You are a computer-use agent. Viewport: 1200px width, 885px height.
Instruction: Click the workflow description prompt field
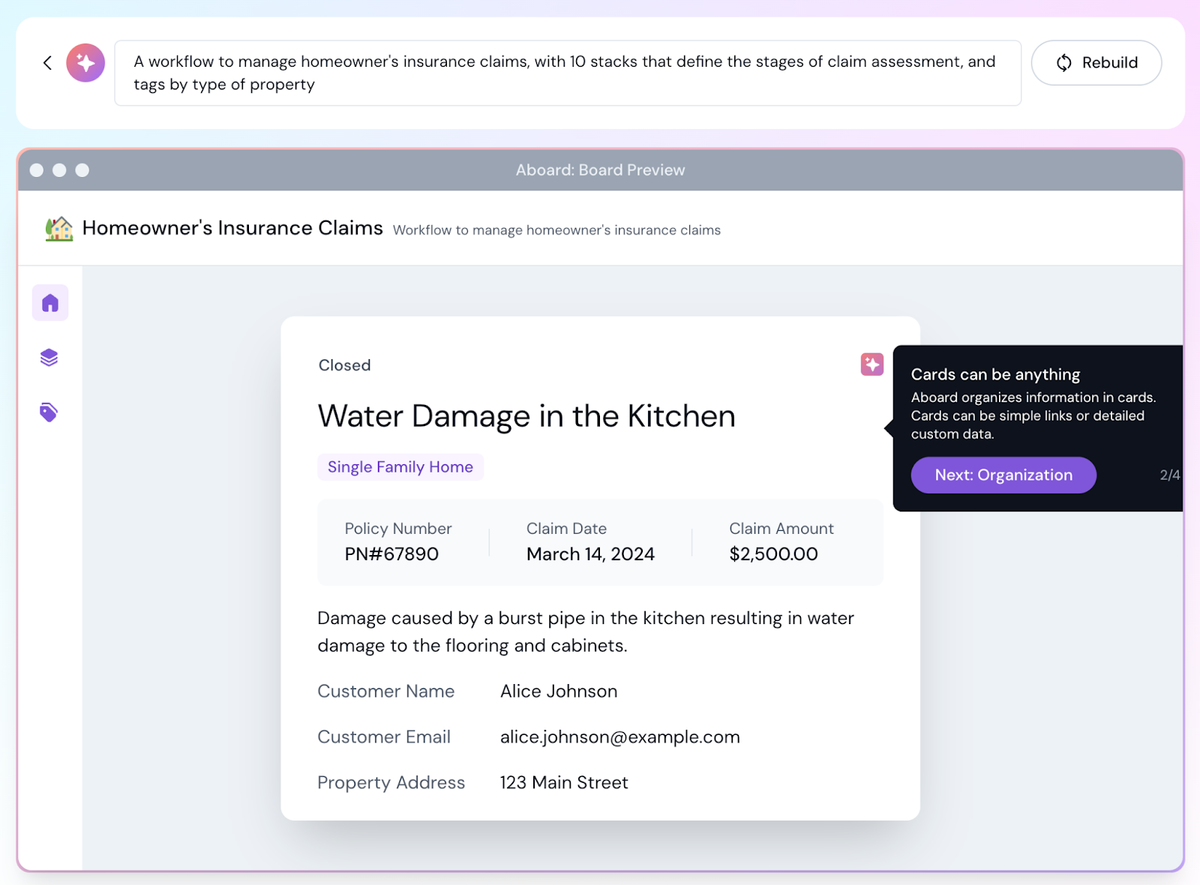567,72
